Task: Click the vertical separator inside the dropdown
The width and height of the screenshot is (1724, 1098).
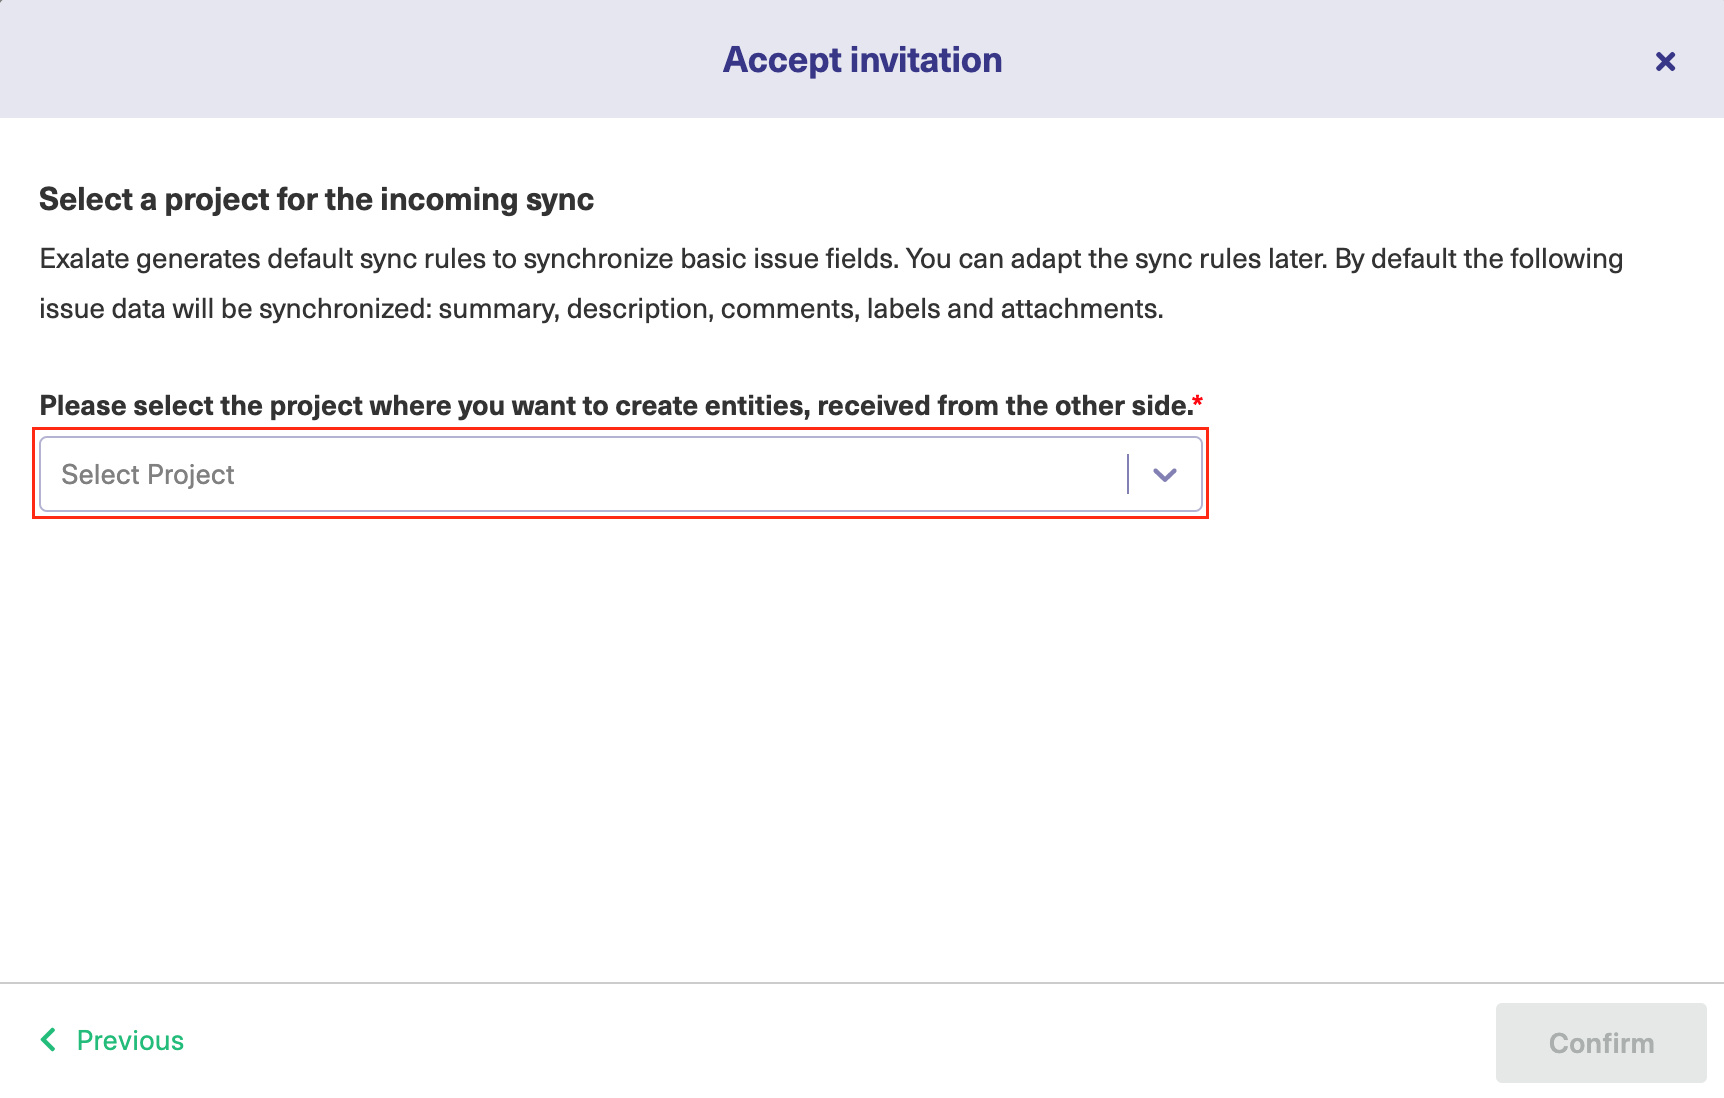Action: (x=1128, y=474)
